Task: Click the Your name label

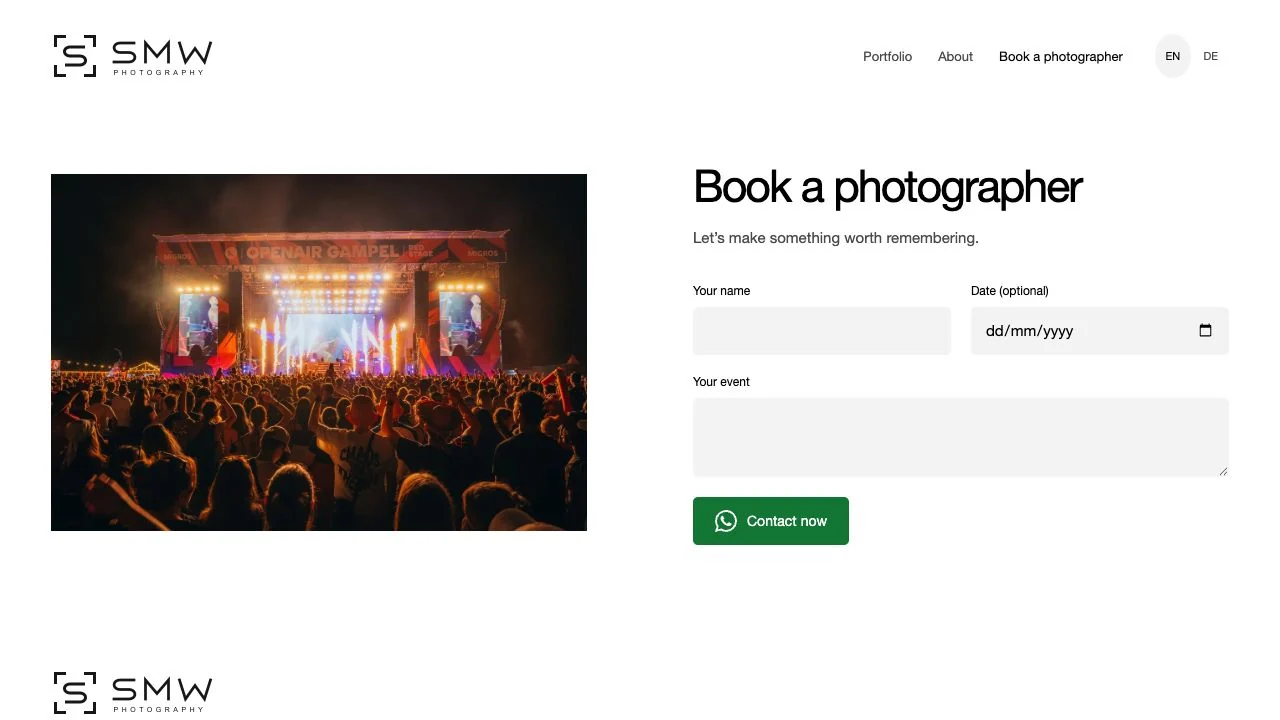Action: (721, 291)
